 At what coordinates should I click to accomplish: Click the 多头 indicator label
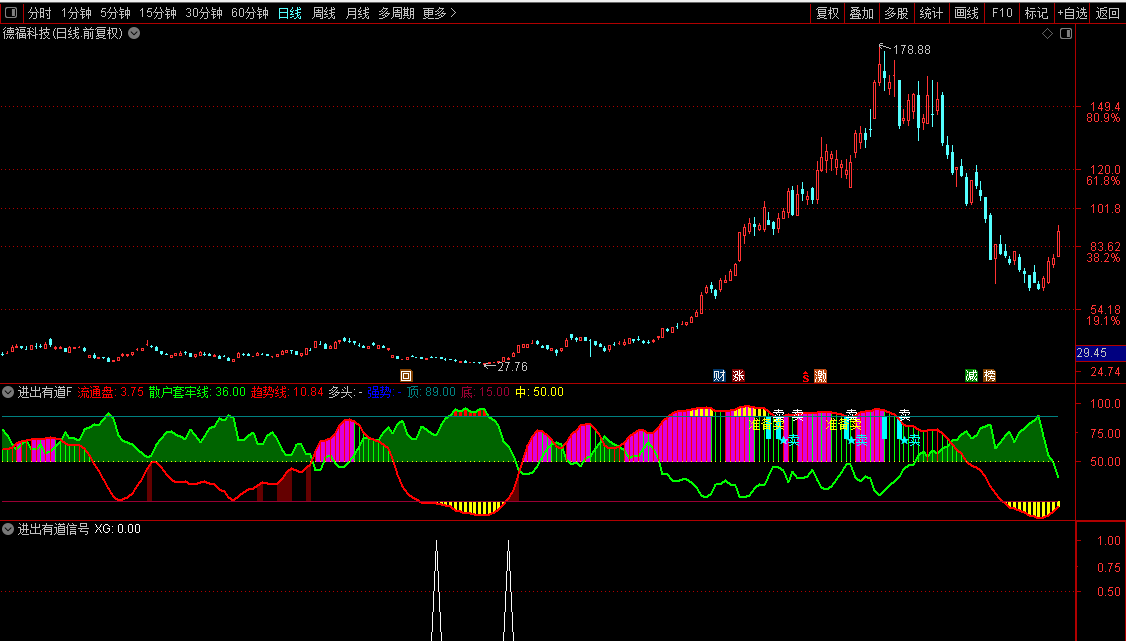[345, 392]
